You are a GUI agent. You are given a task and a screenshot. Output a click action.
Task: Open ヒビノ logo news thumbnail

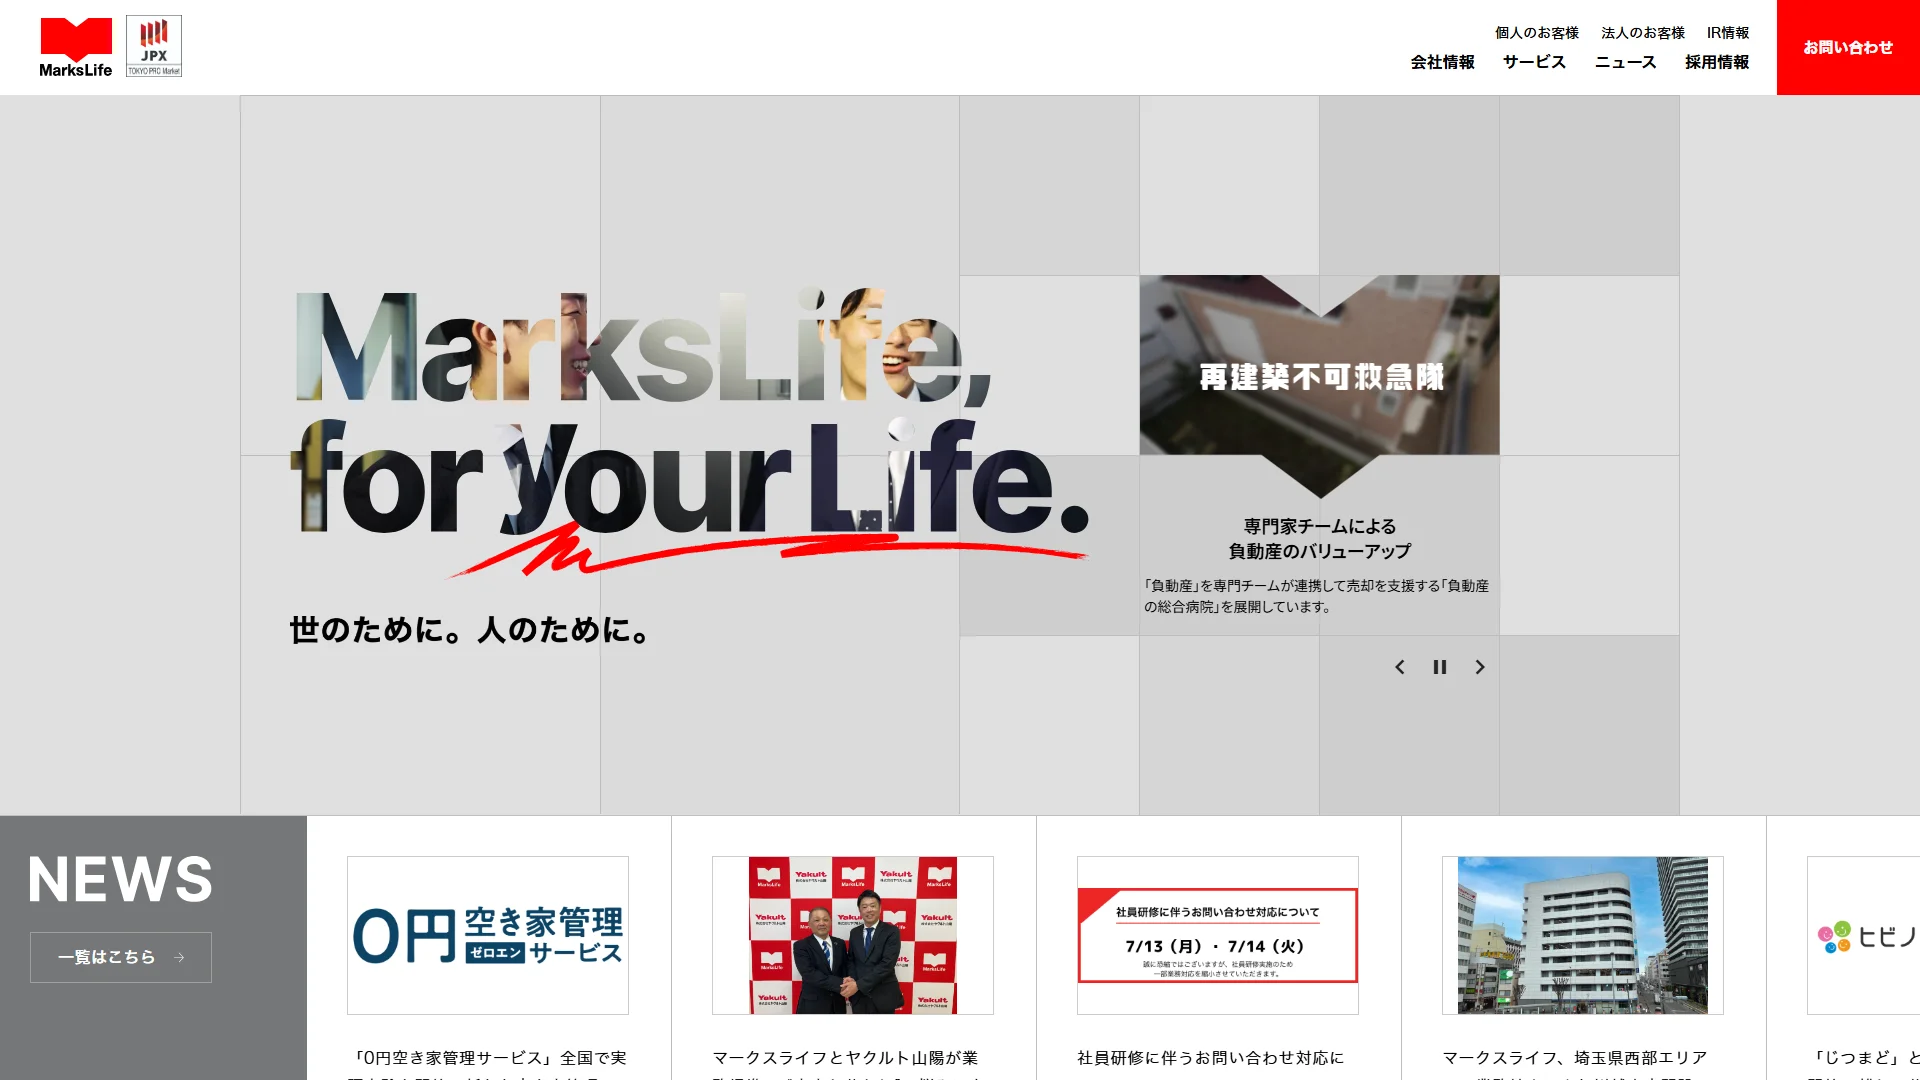tap(1863, 935)
